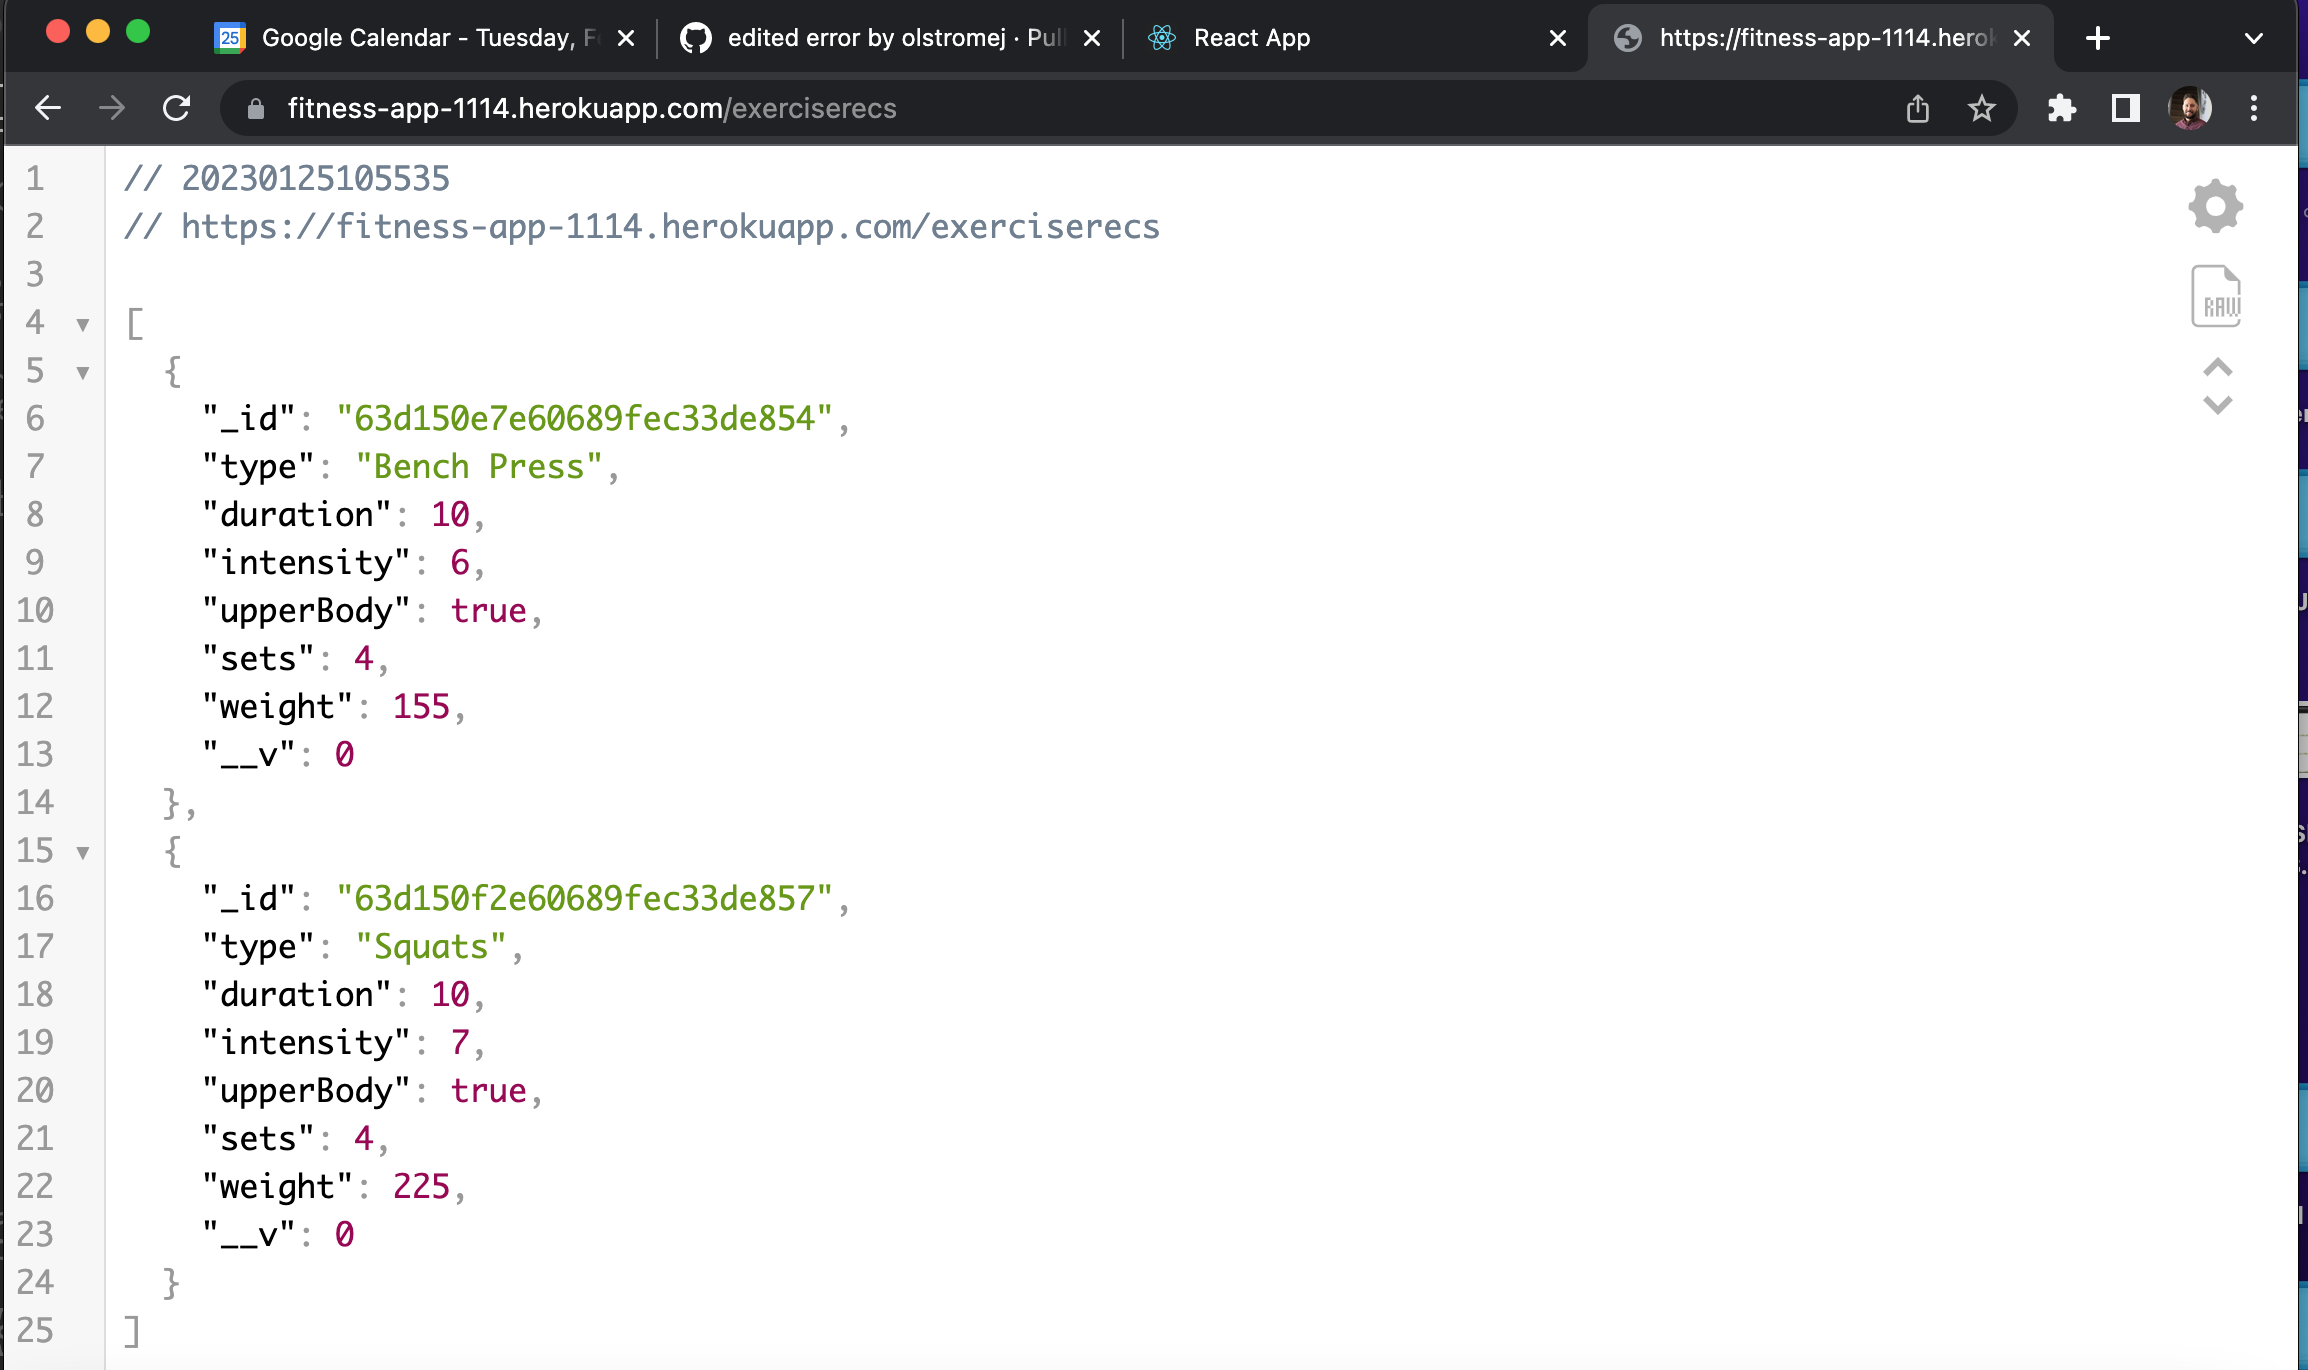2308x1370 pixels.
Task: Click the intensity value 7
Action: [460, 1043]
